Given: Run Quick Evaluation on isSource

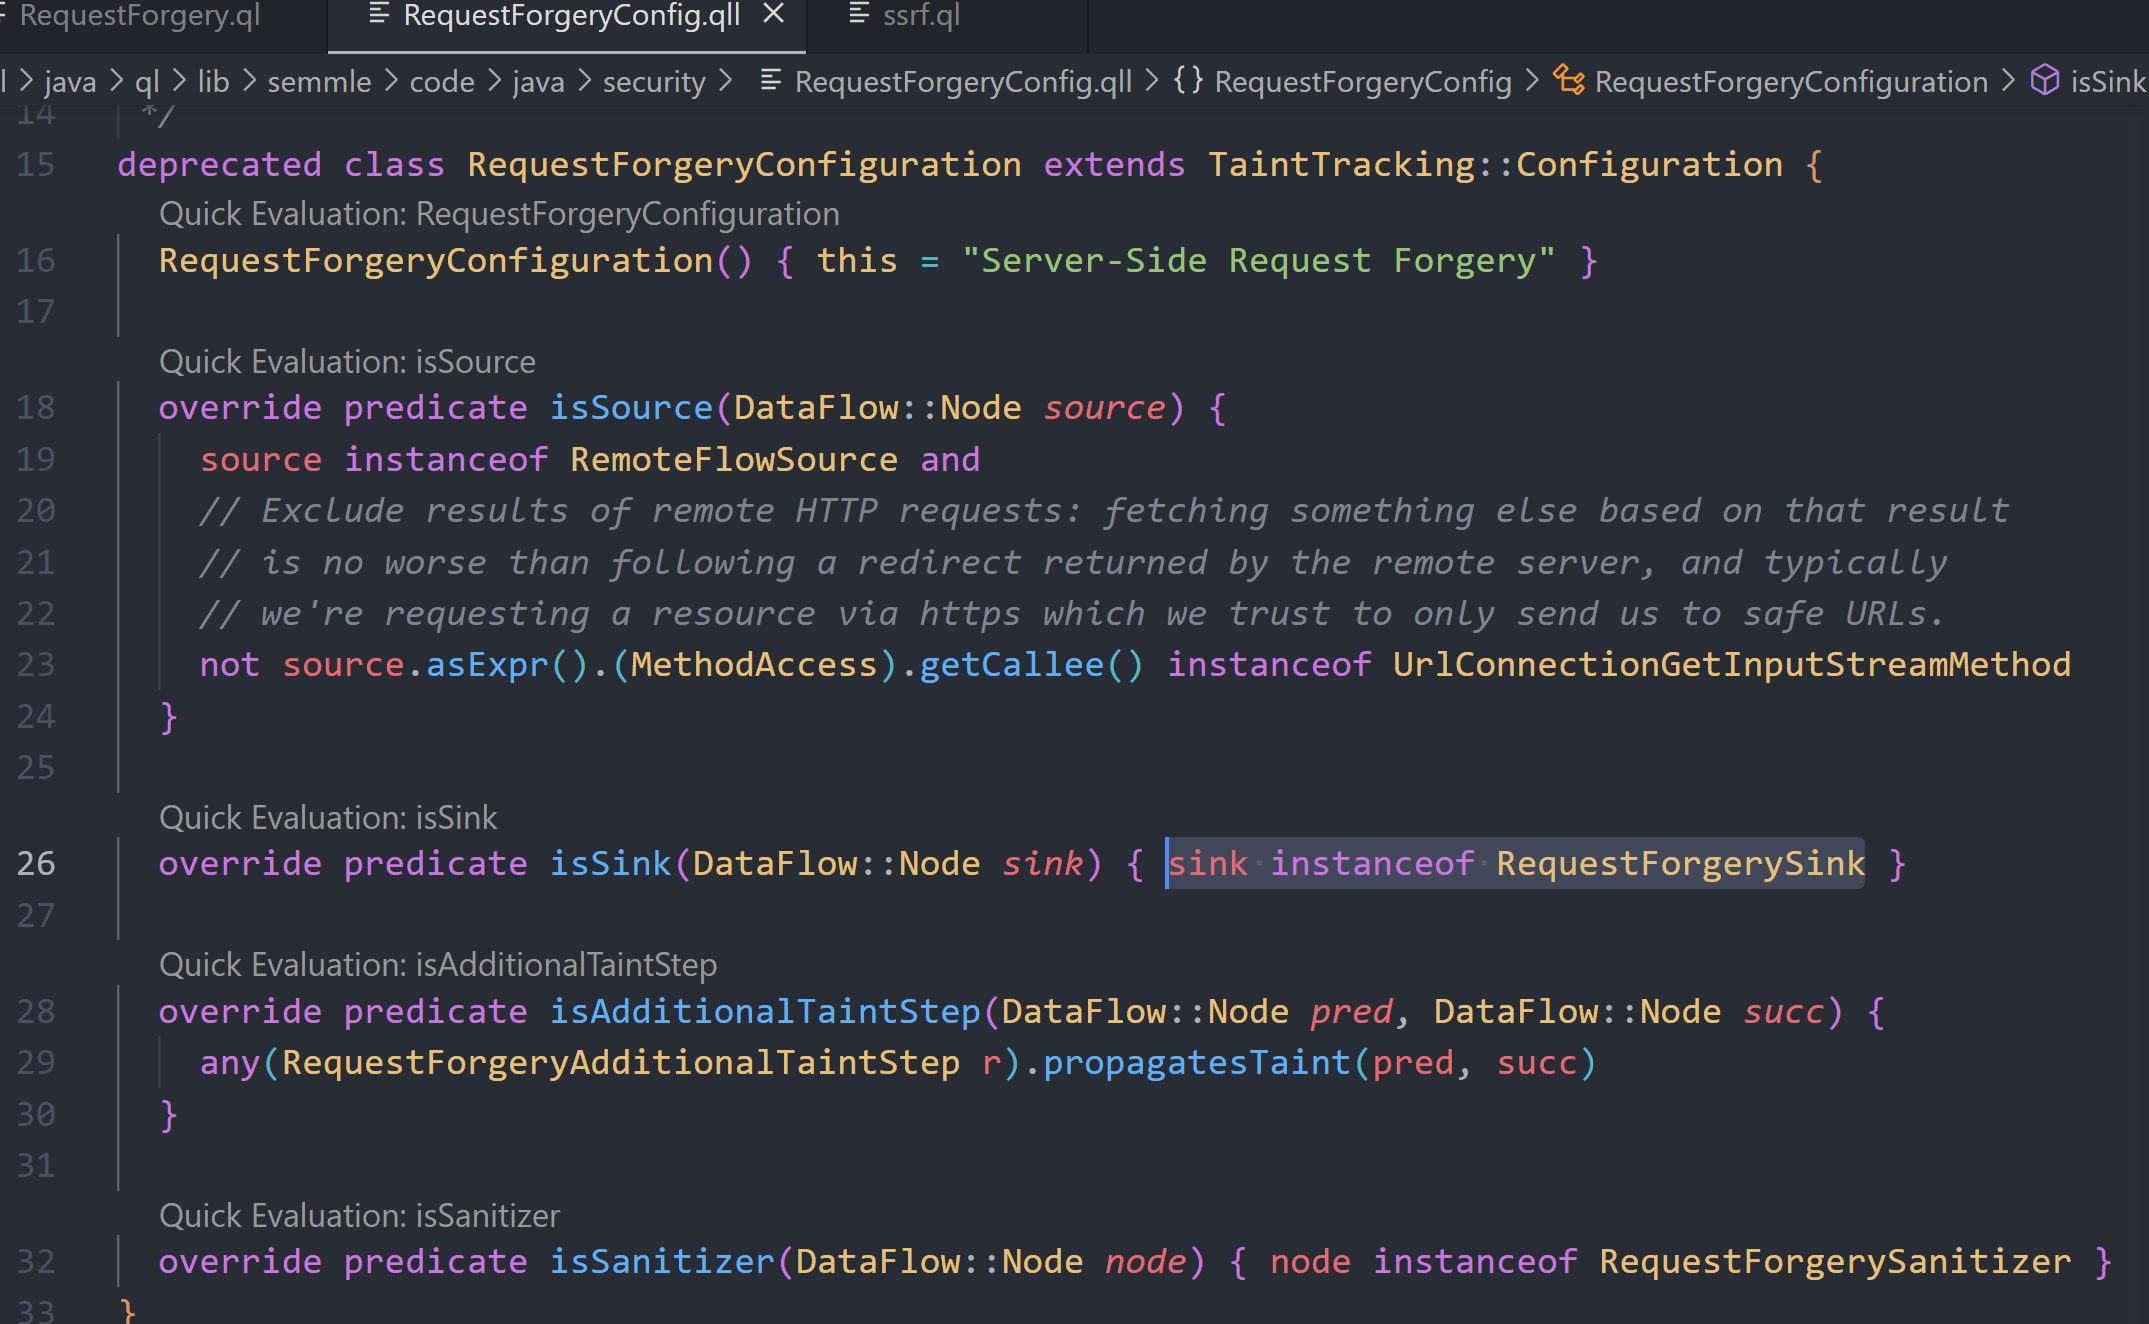Looking at the screenshot, I should click(x=347, y=361).
